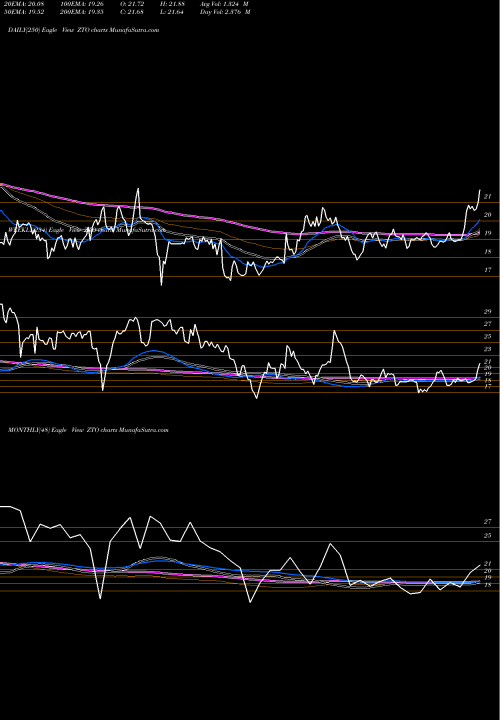This screenshot has height=720, width=500.
Task: Click the DAILY(250) Eagle View chart title
Action: tap(84, 30)
